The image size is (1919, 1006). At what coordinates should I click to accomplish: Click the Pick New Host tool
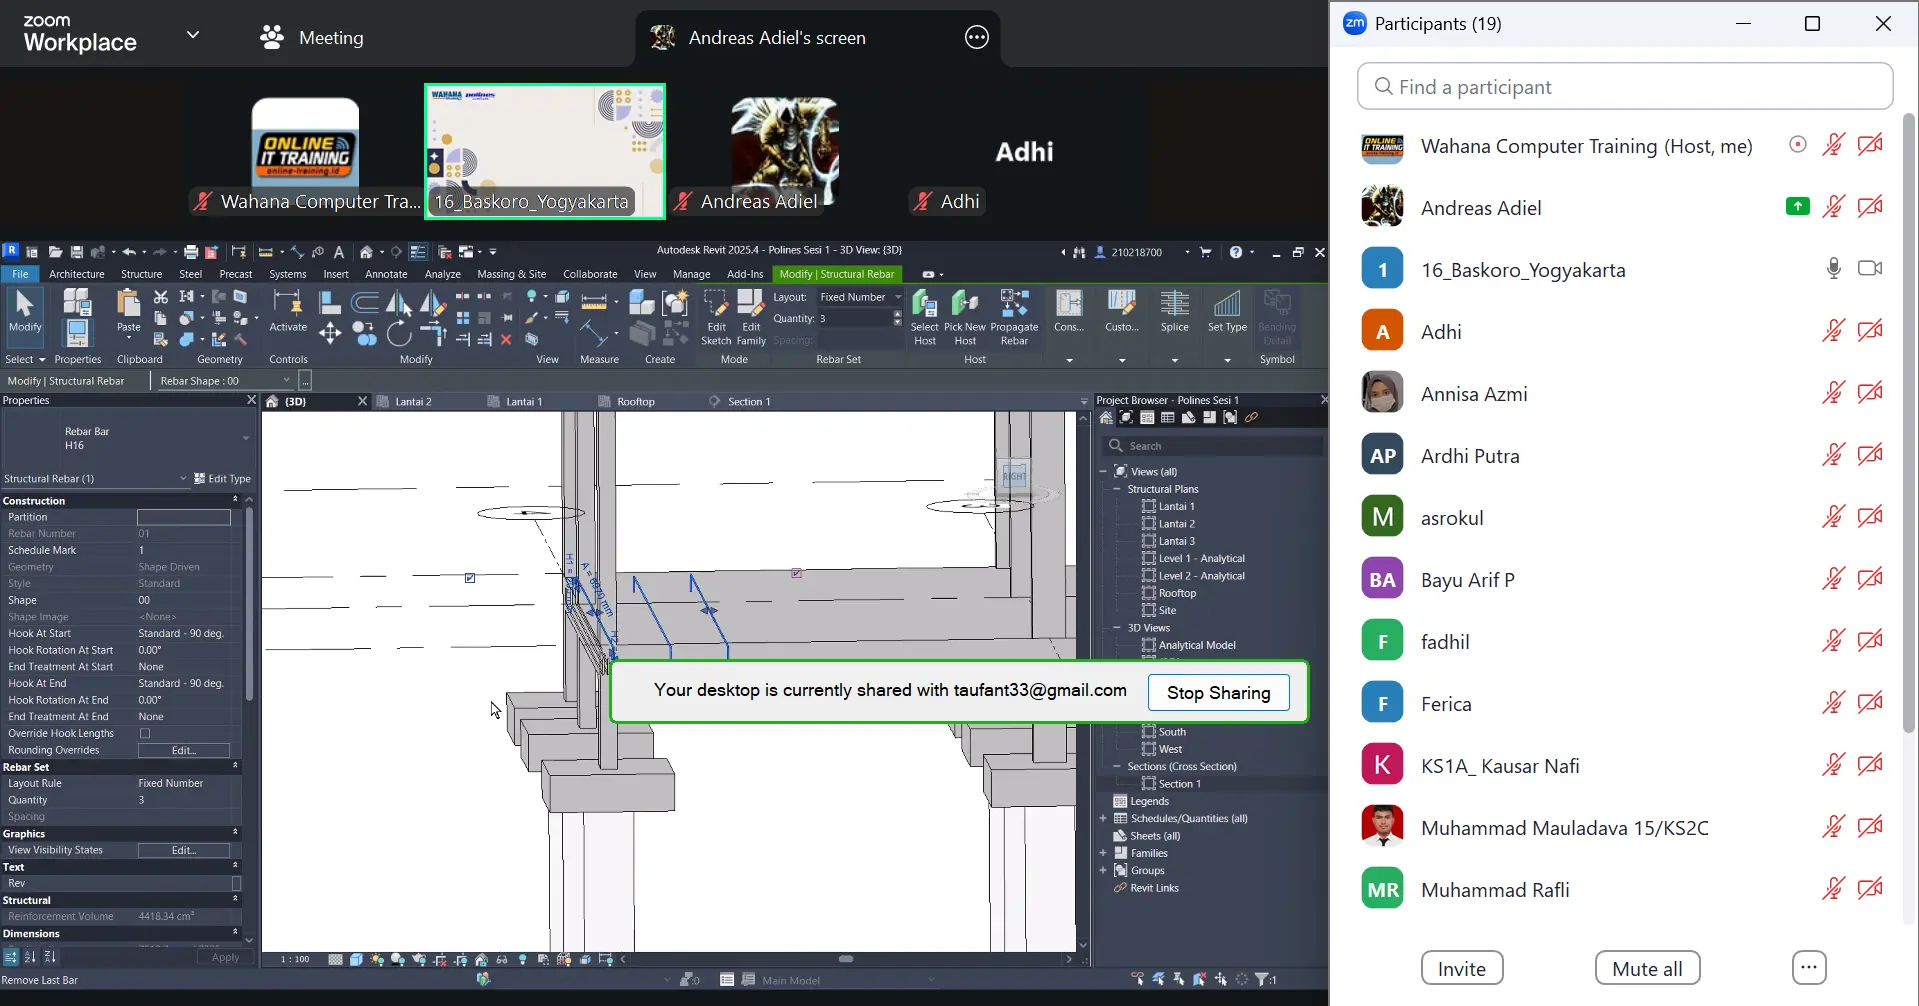[x=965, y=317]
